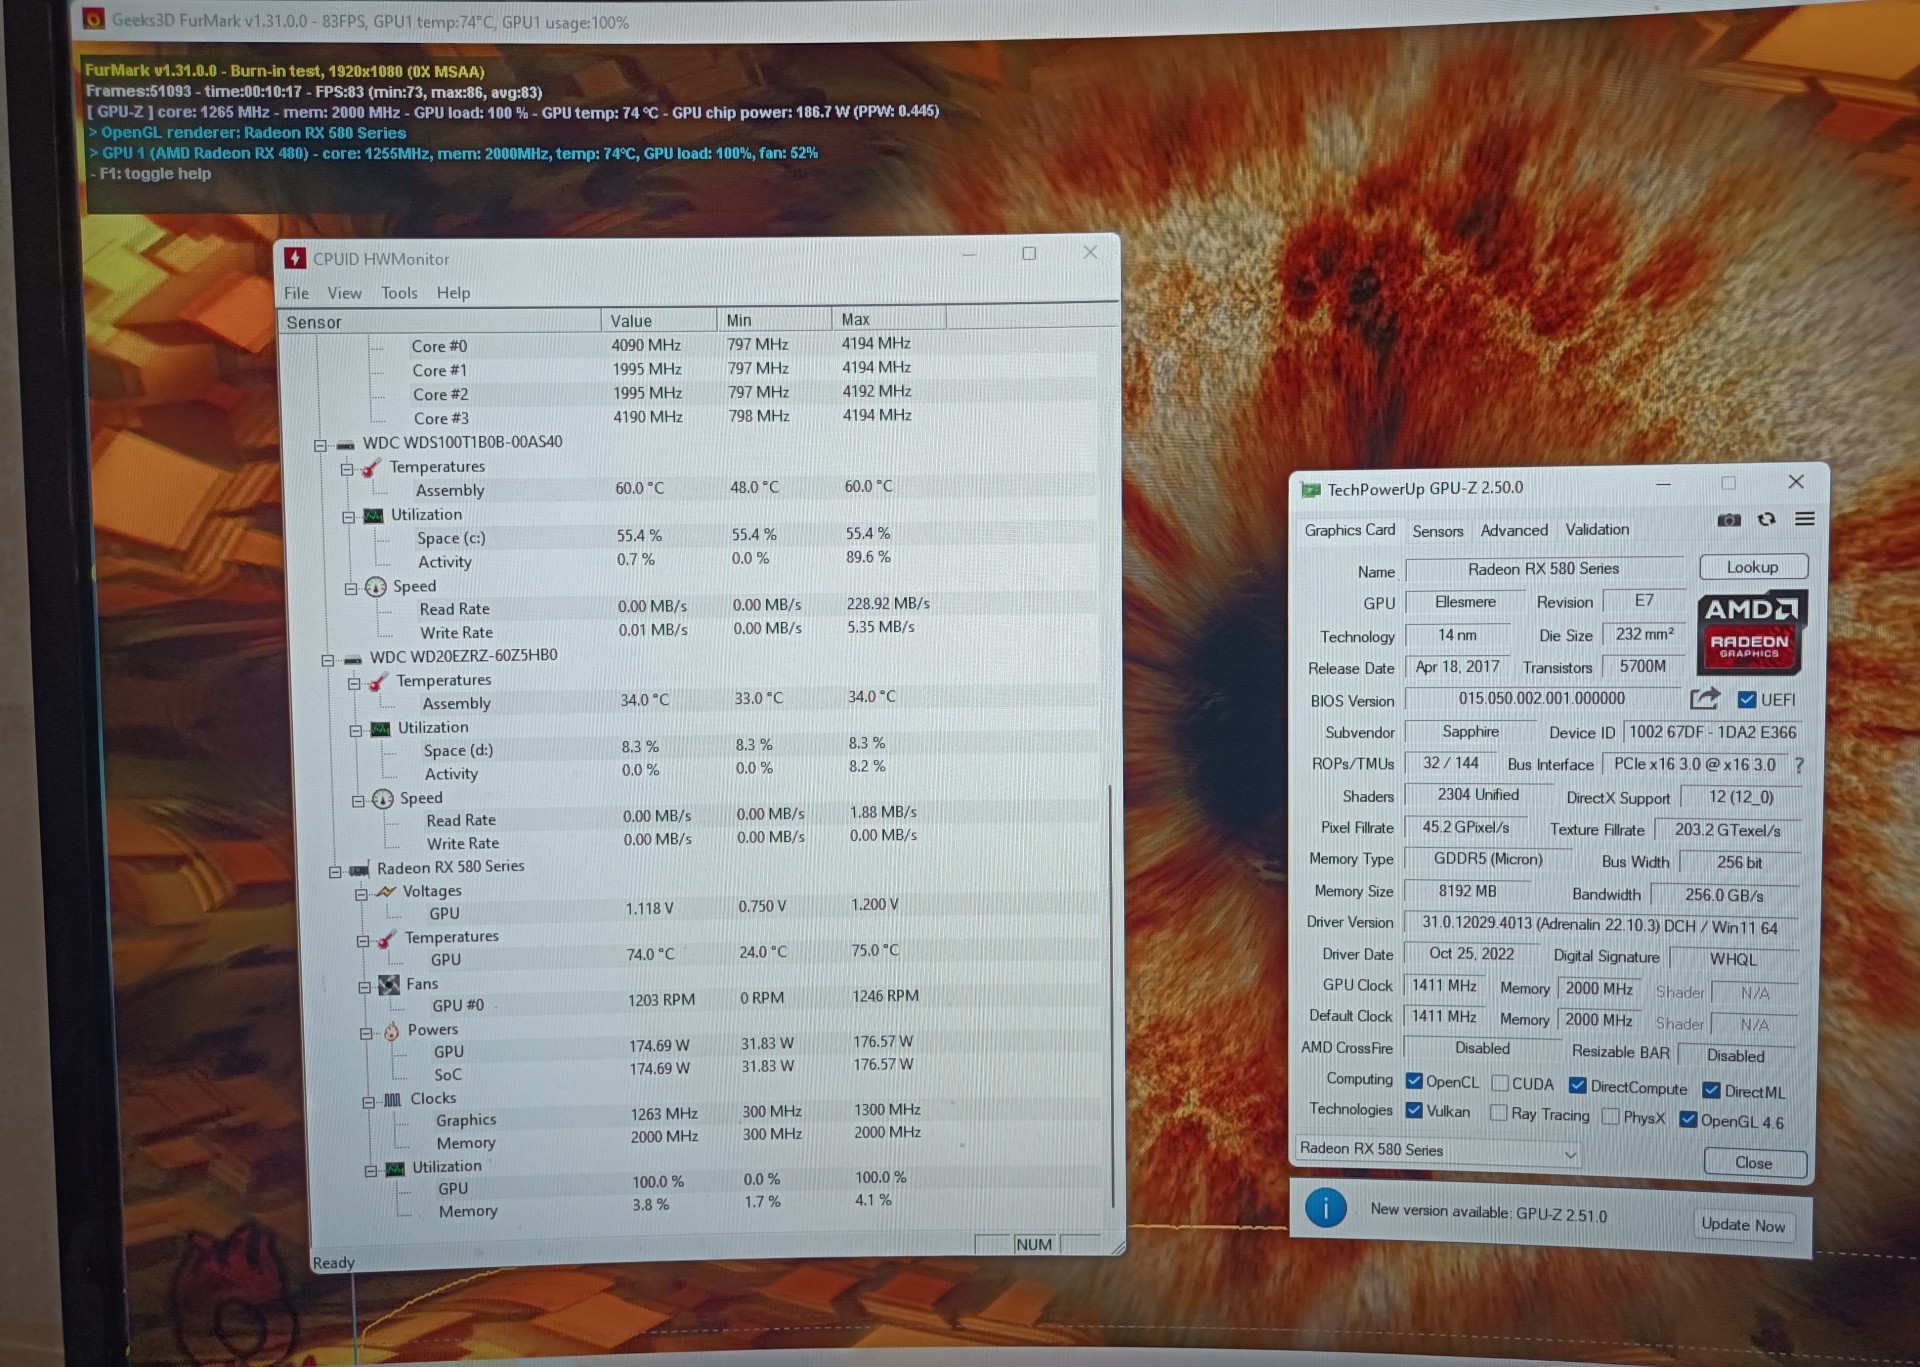Screen dimensions: 1920x1367
Task: Click the GPU-Z app icon in its title bar
Action: coord(1310,489)
